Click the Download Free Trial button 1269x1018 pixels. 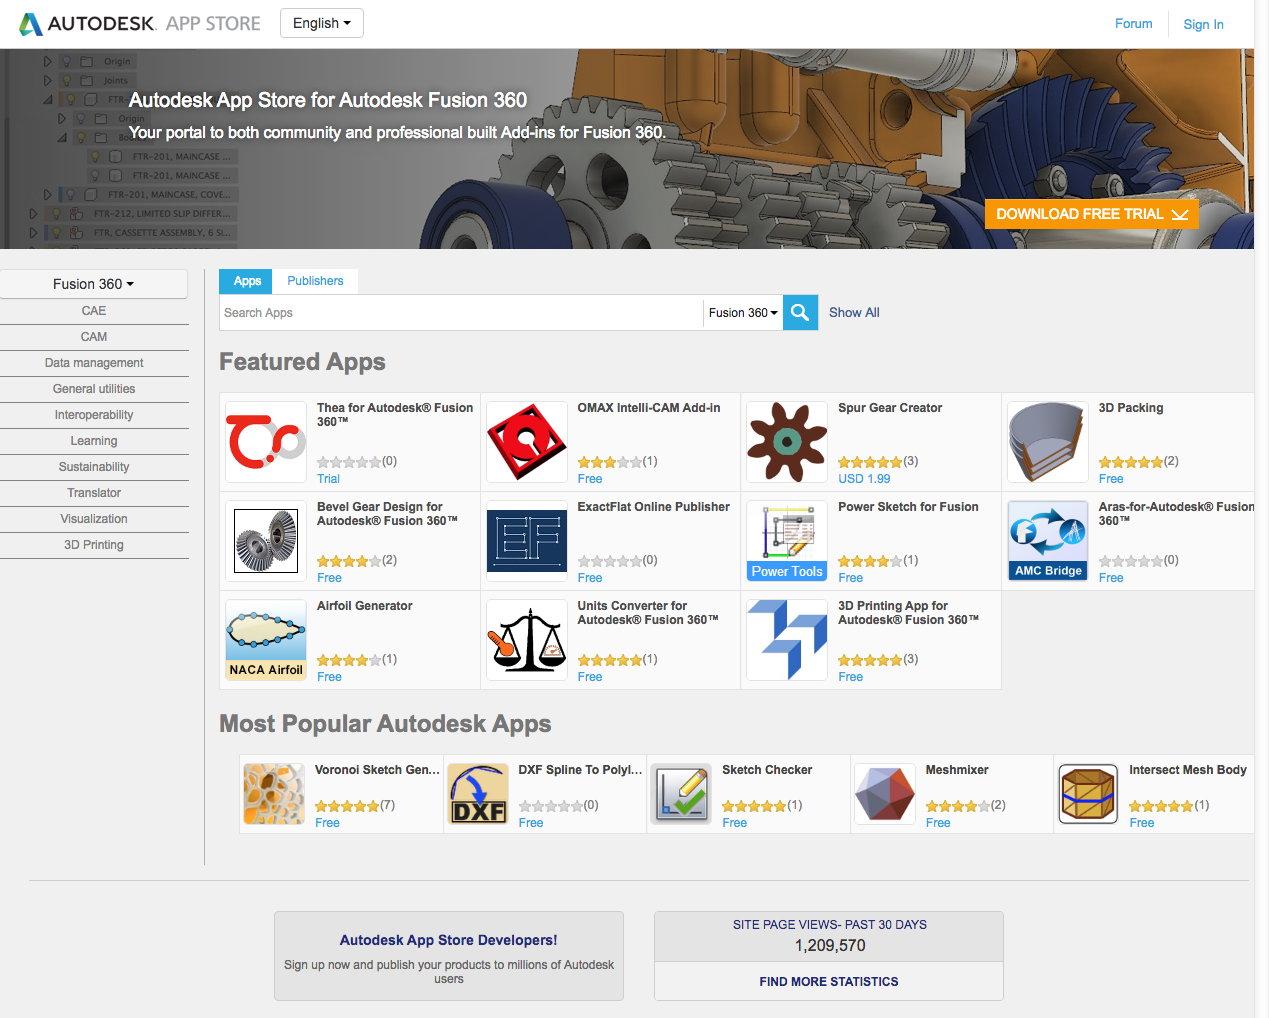(x=1091, y=214)
